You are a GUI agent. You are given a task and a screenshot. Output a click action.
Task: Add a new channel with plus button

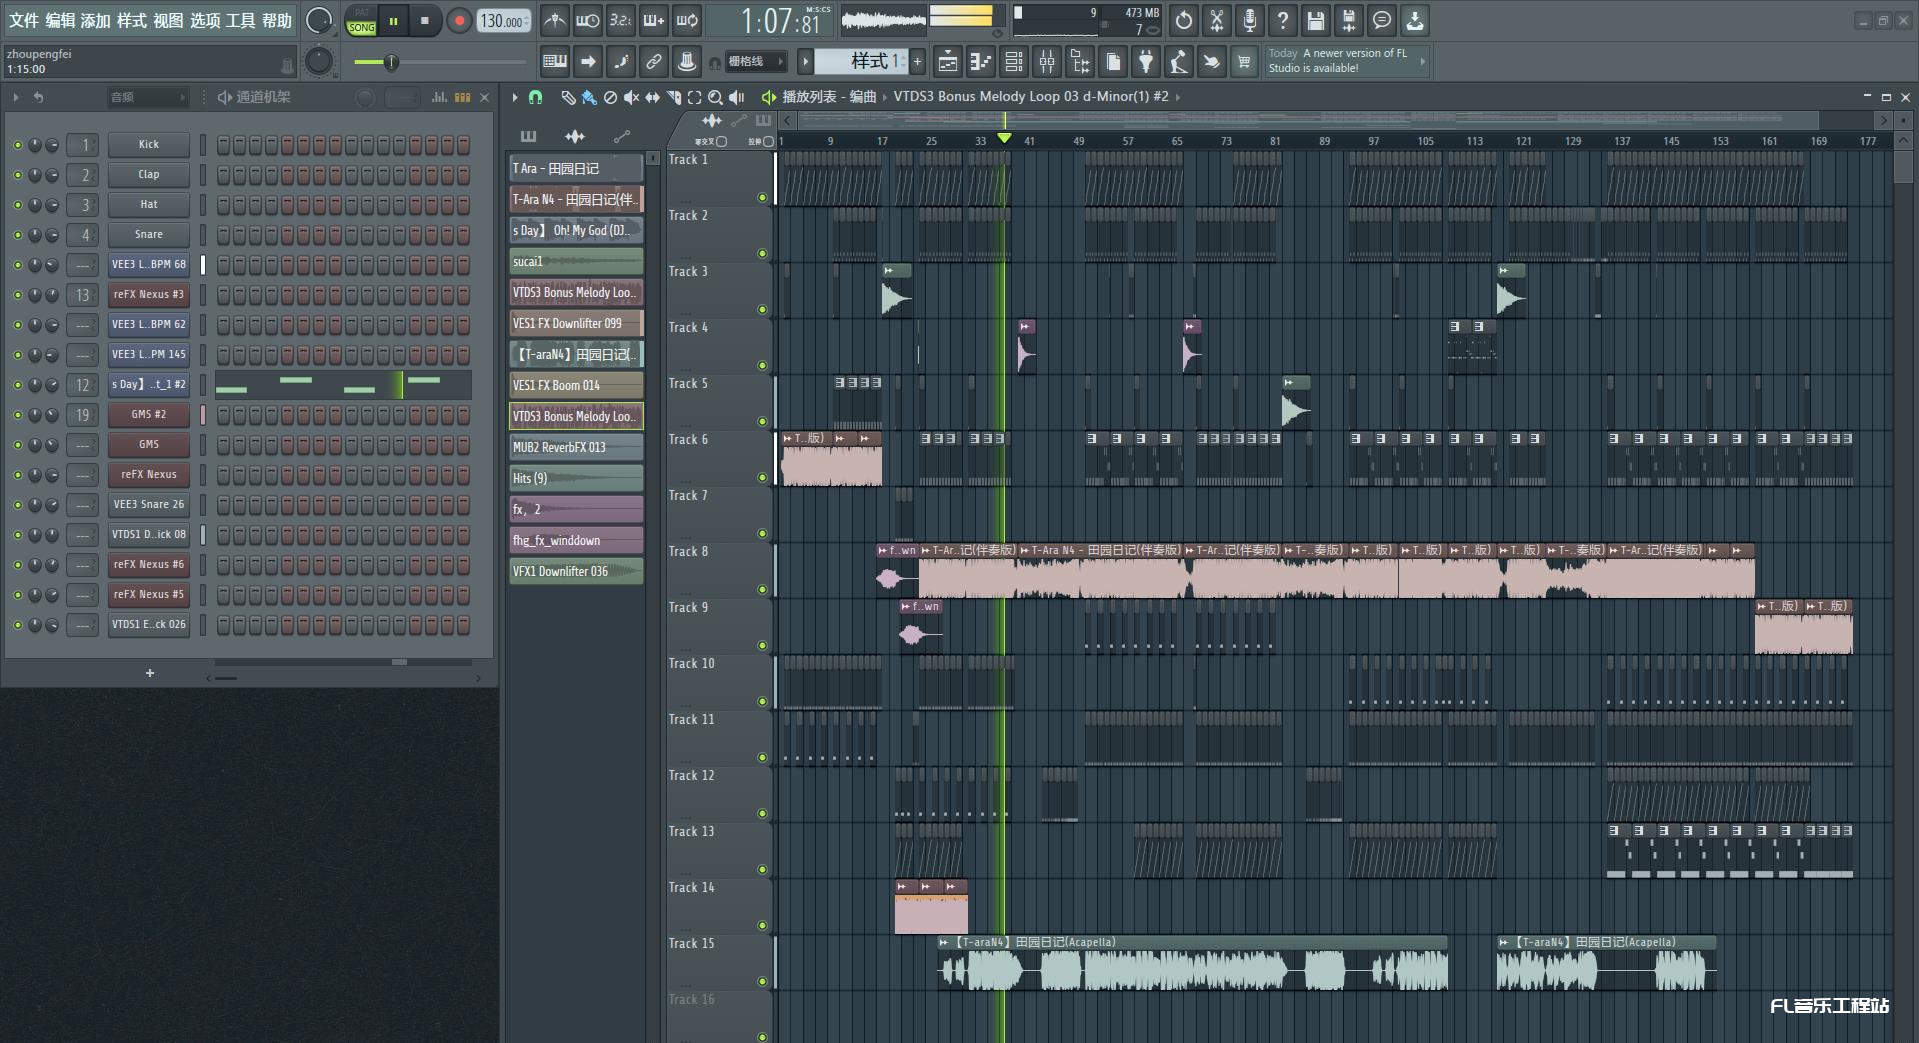(x=150, y=673)
